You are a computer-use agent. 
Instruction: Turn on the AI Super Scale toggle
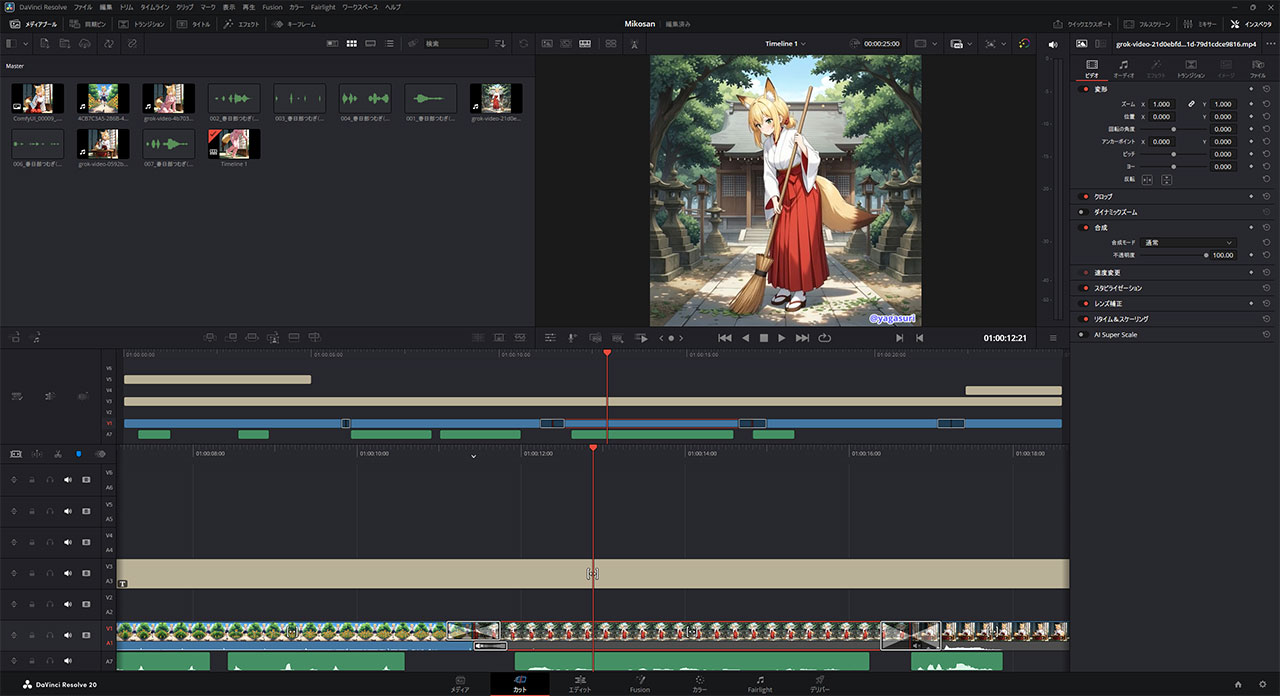1085,335
